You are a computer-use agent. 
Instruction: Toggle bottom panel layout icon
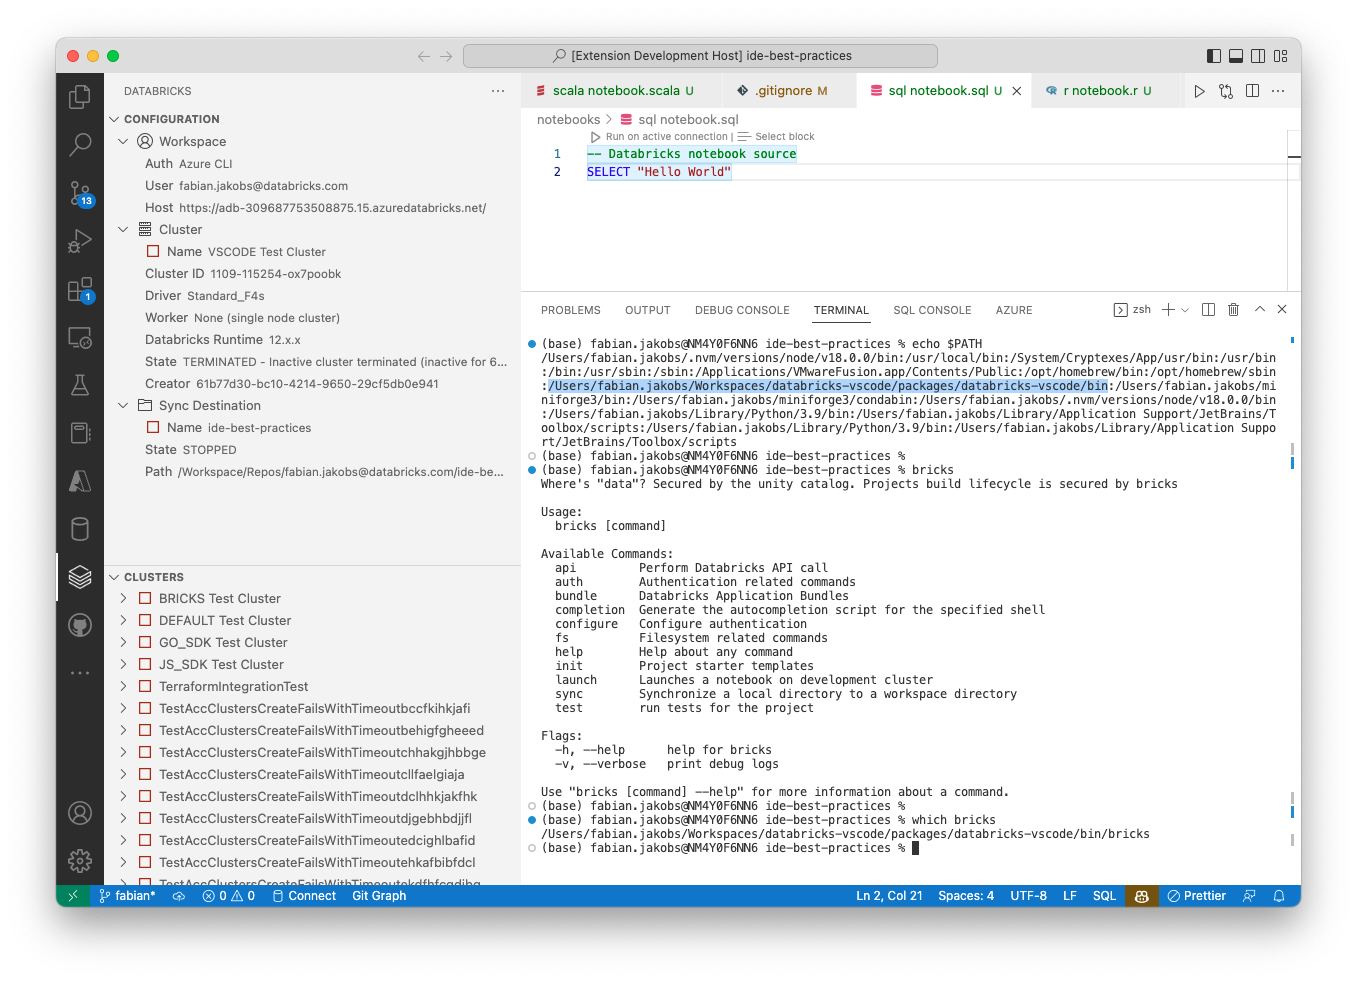pyautogui.click(x=1236, y=56)
